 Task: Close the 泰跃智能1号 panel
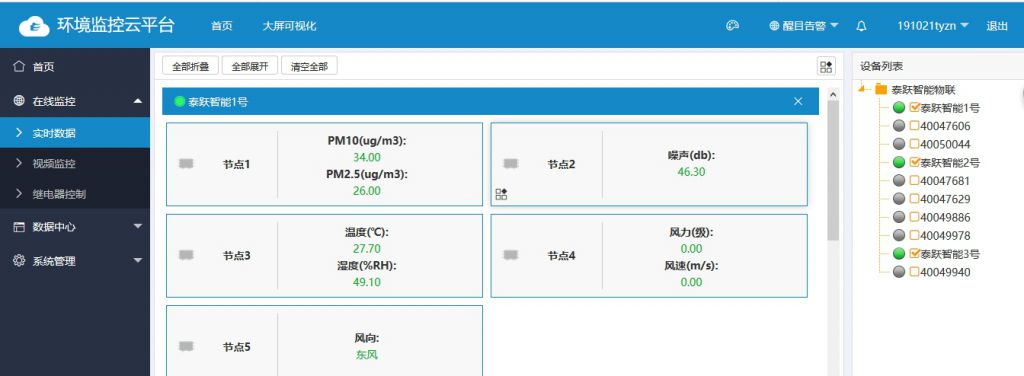click(798, 101)
